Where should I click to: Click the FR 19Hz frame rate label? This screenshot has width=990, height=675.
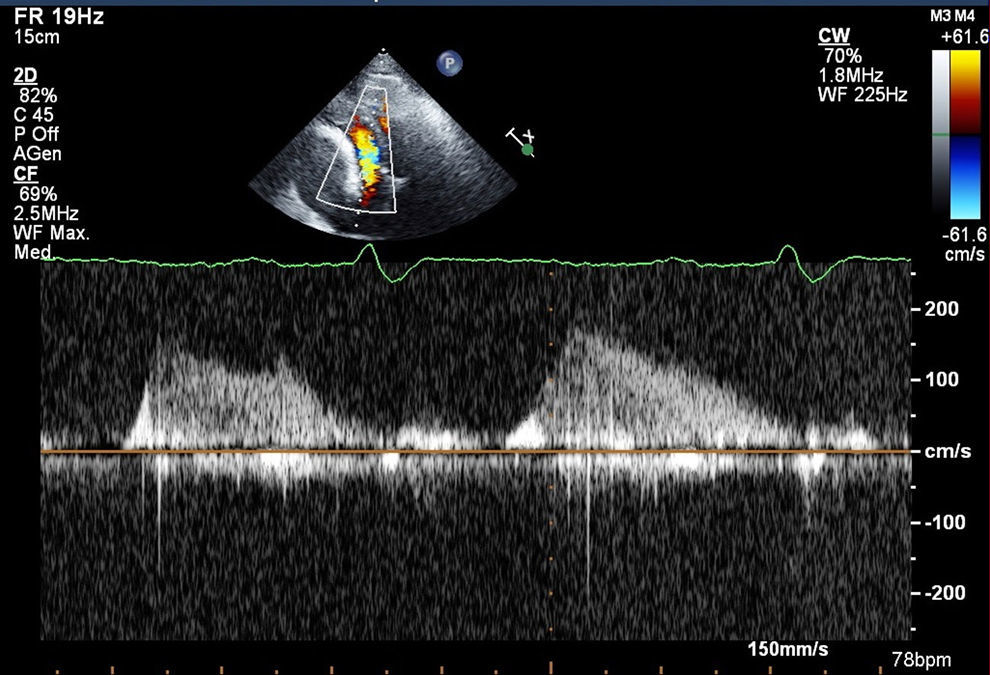click(x=59, y=17)
